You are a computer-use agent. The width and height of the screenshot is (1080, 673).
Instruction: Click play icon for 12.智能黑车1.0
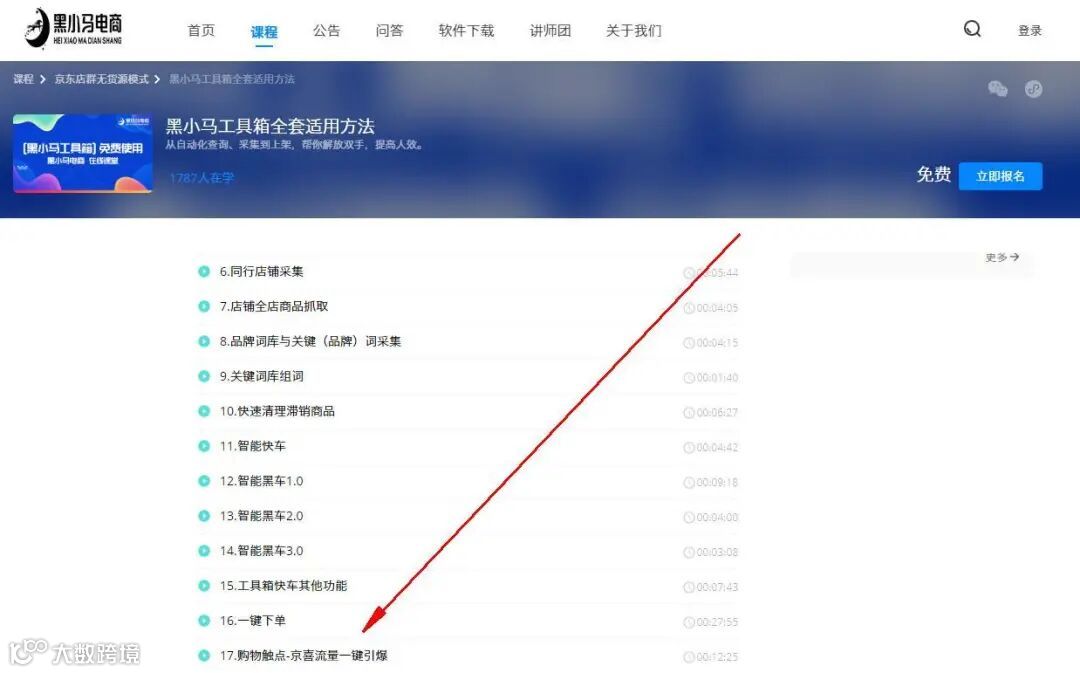click(x=204, y=481)
